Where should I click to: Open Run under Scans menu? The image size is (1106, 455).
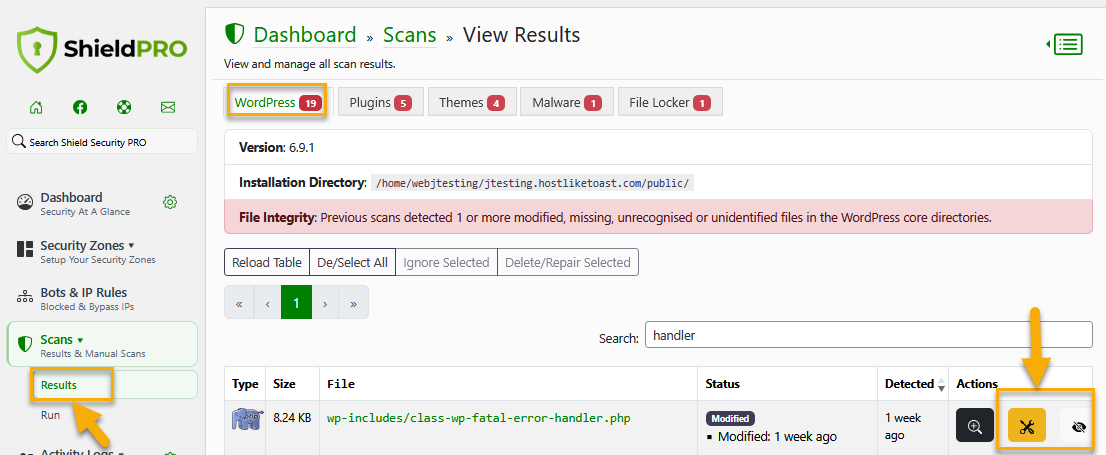(x=50, y=415)
